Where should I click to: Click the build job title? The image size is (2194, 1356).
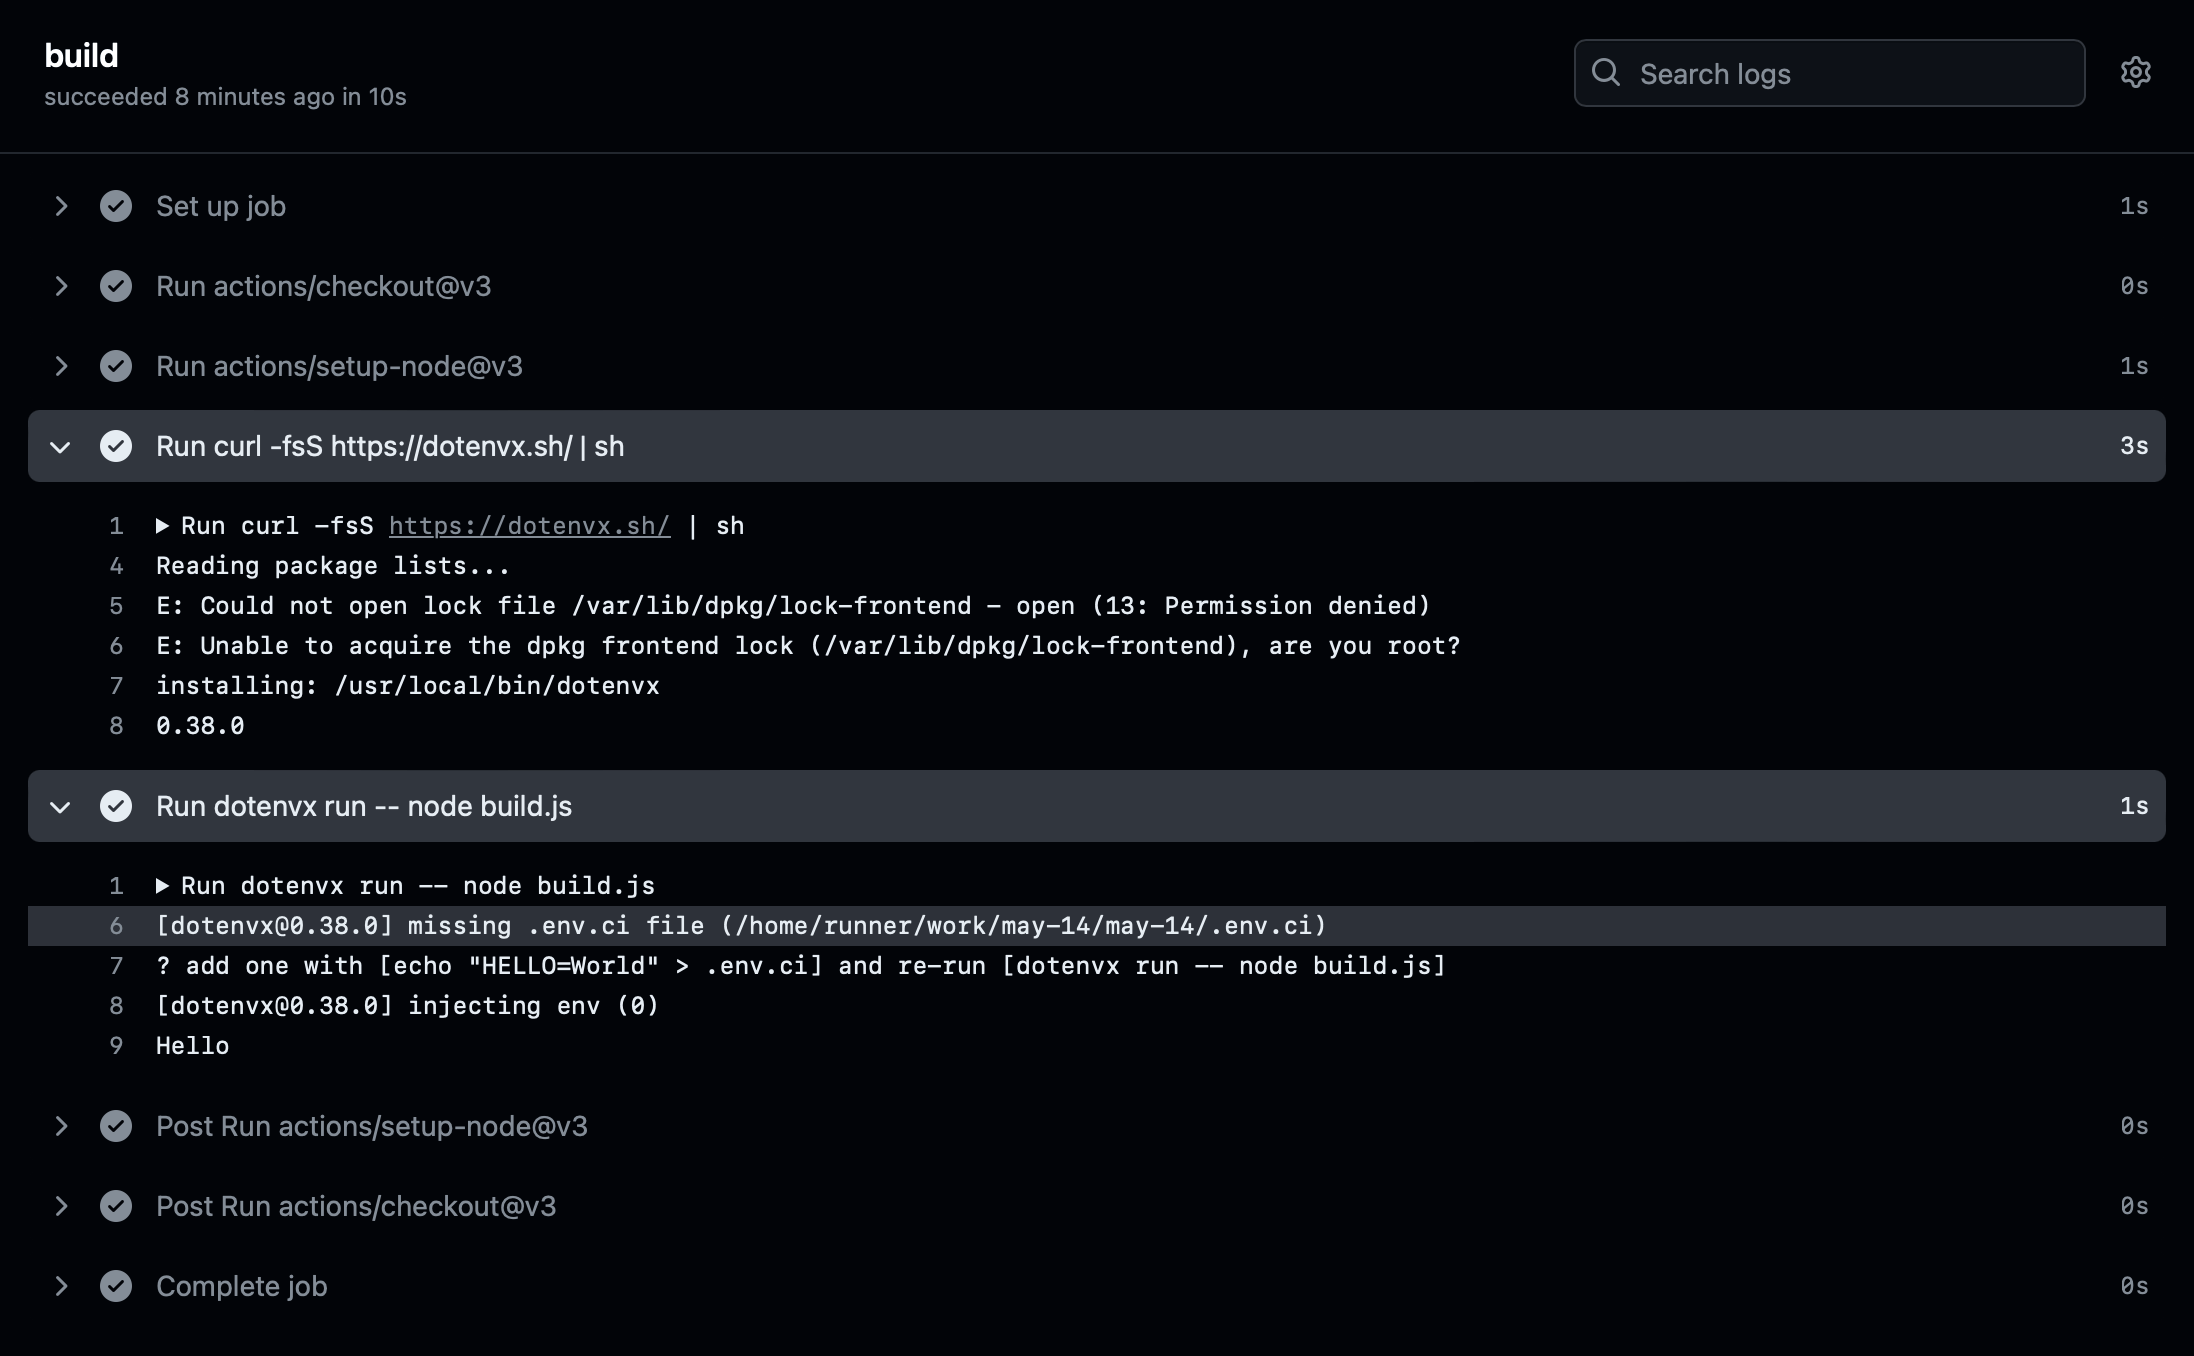(x=81, y=55)
